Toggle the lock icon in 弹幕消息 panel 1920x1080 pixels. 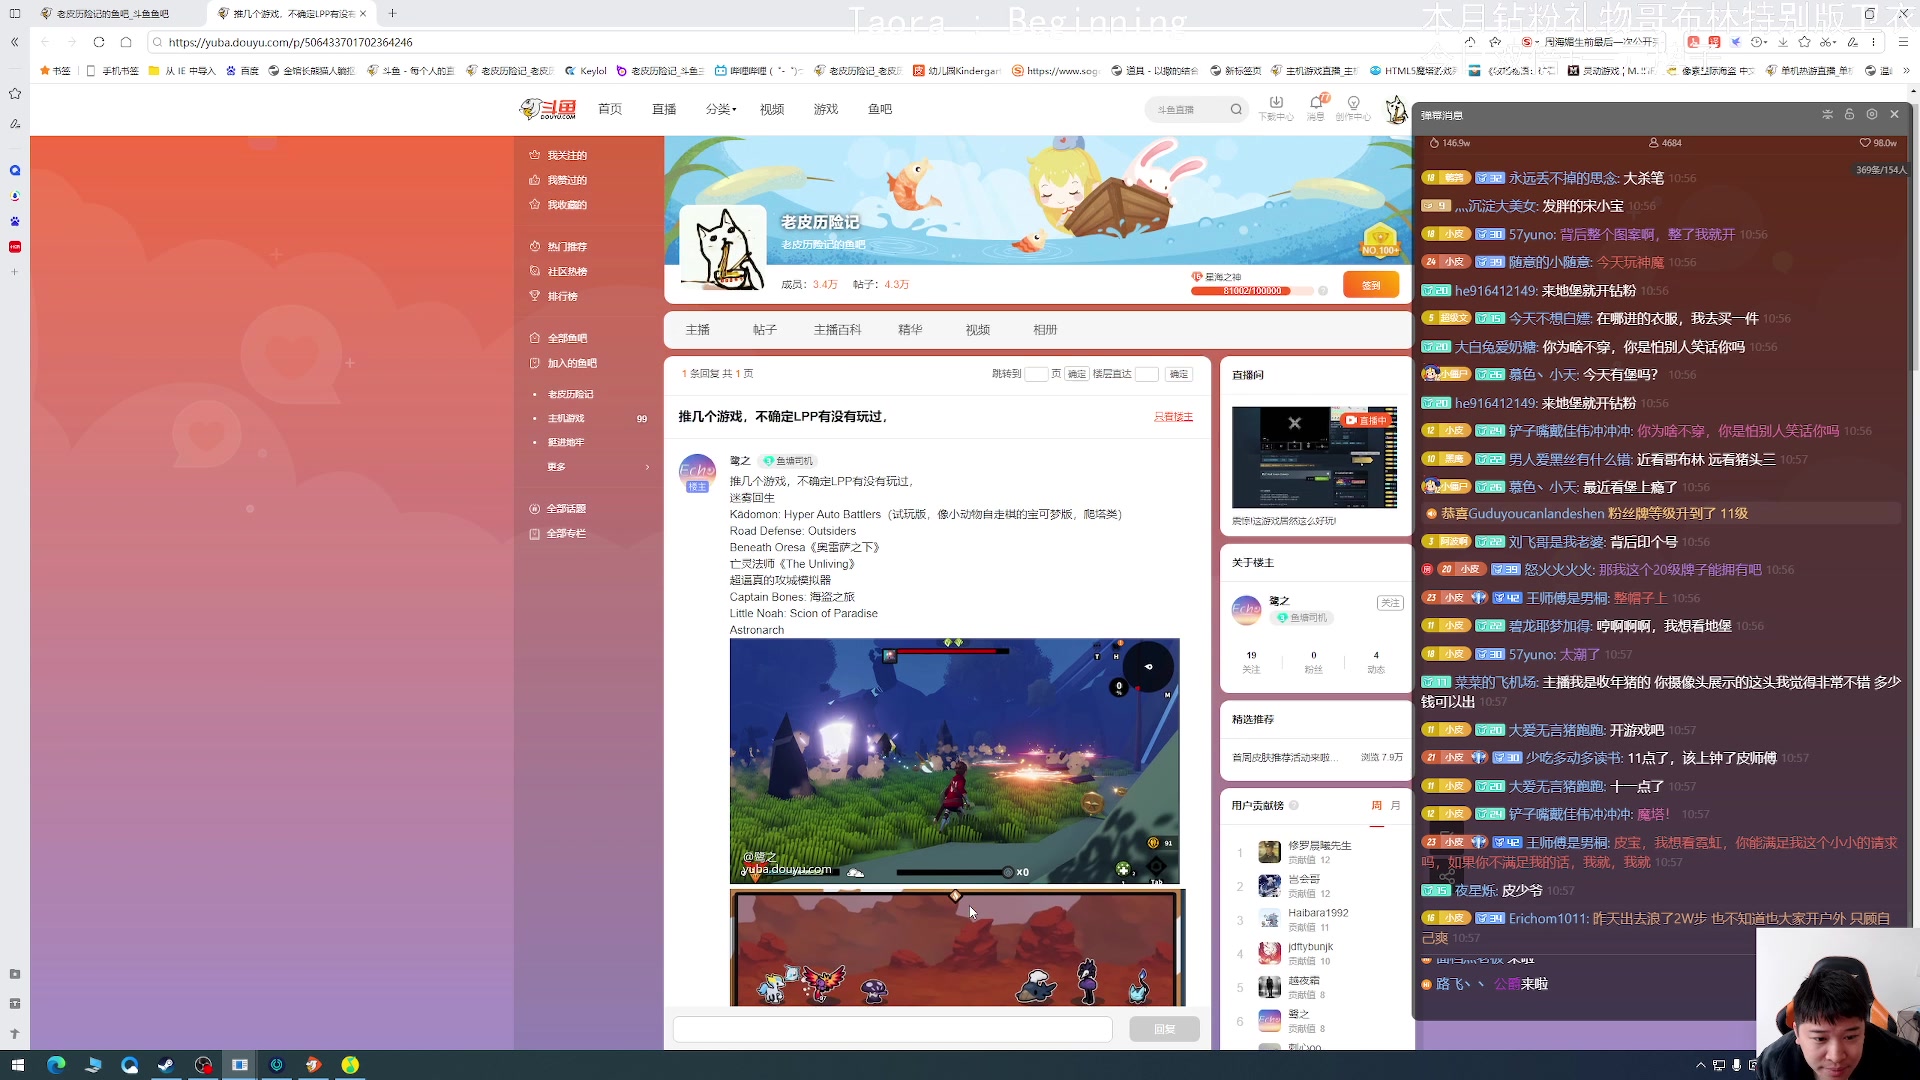pos(1849,115)
